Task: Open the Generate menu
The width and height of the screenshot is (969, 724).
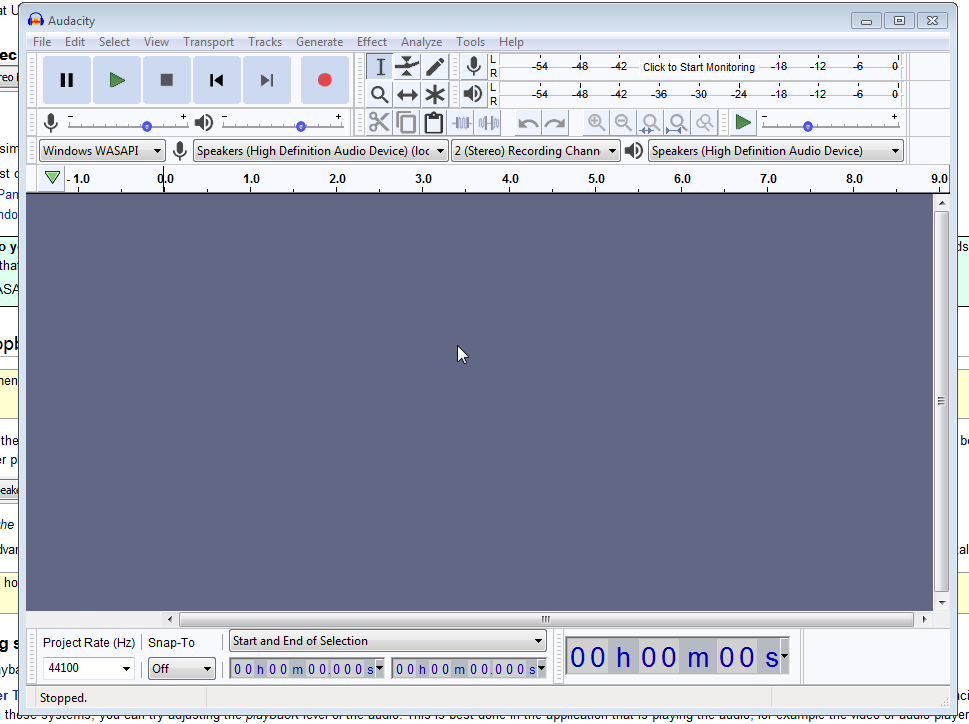Action: click(x=319, y=42)
